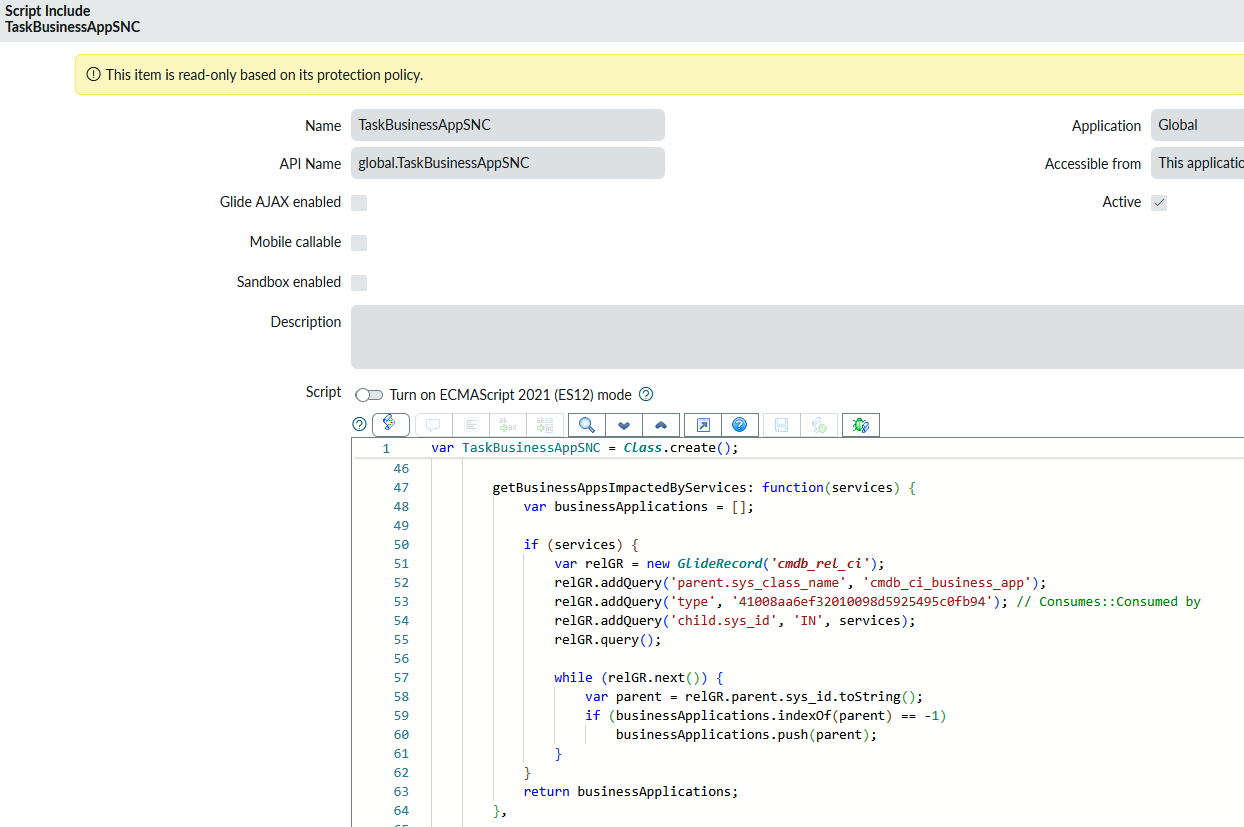Click the find previous up-arrow icon
The image size is (1244, 827).
coord(661,425)
